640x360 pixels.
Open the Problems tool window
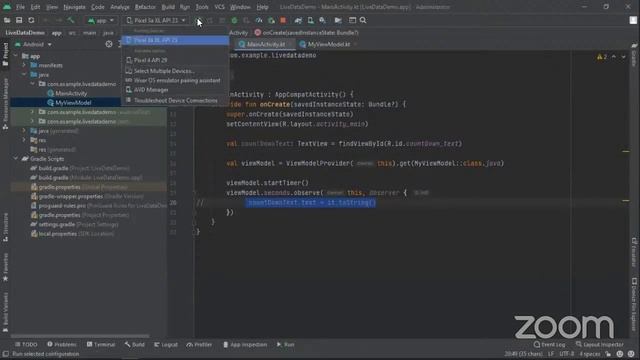[62, 344]
